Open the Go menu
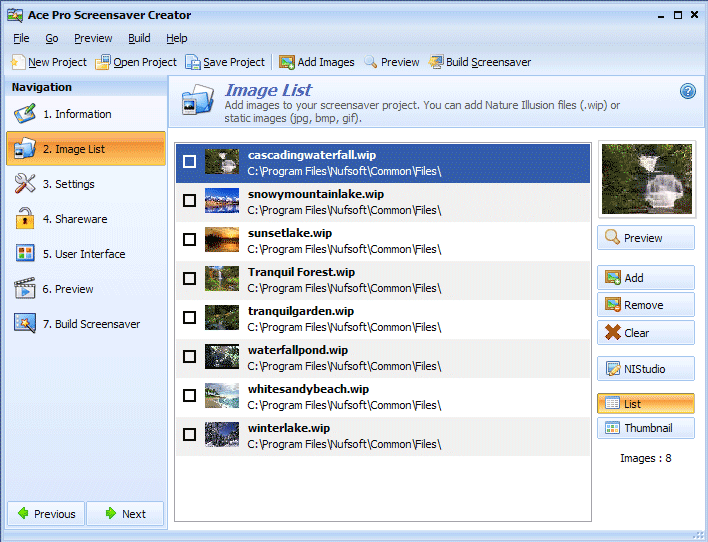Image resolution: width=708 pixels, height=542 pixels. pos(52,38)
